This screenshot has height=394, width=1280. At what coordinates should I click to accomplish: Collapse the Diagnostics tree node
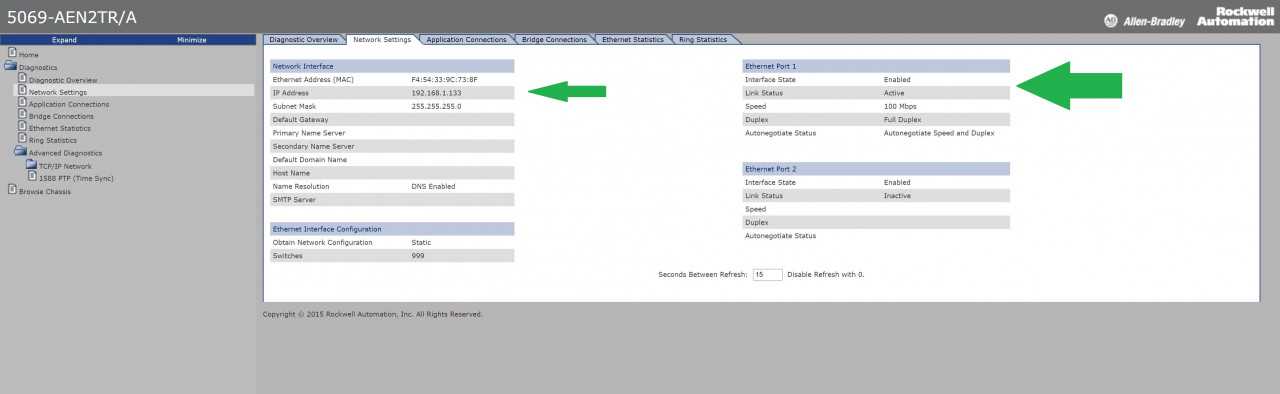tap(38, 67)
